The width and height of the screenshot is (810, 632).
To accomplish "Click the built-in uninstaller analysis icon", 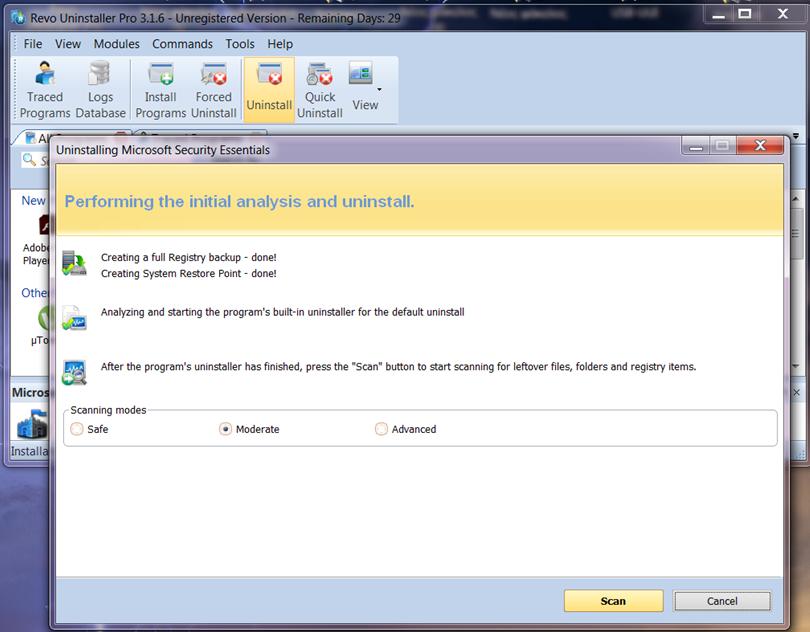I will (x=74, y=317).
